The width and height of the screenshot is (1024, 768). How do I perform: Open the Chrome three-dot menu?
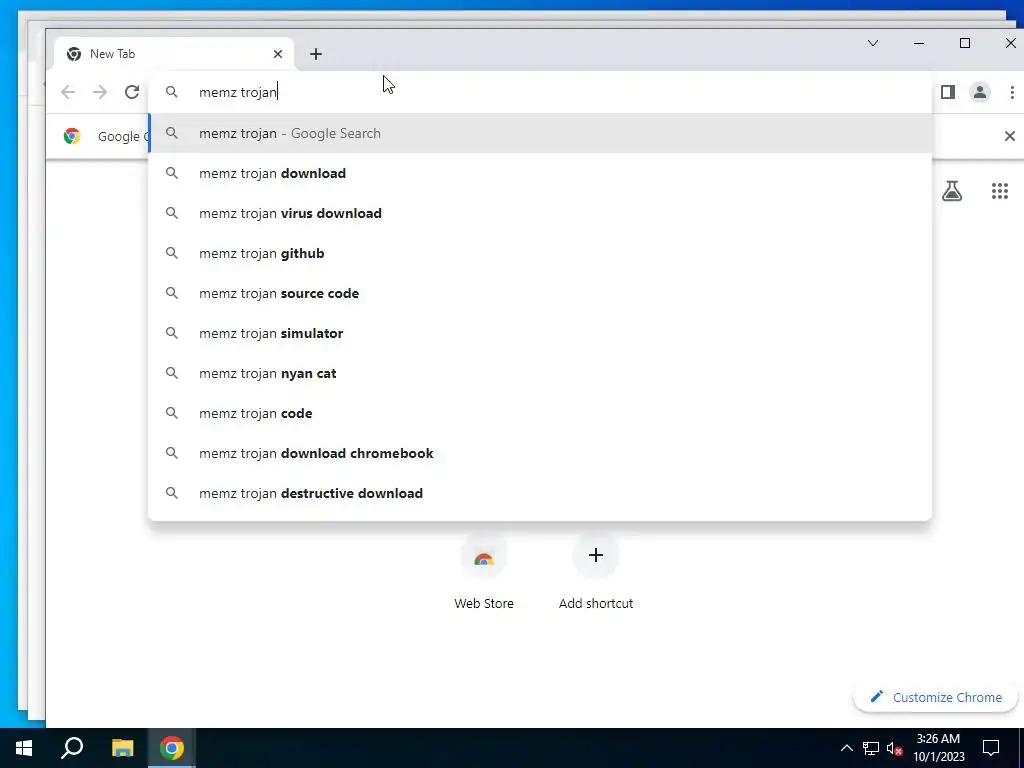pos(1012,92)
